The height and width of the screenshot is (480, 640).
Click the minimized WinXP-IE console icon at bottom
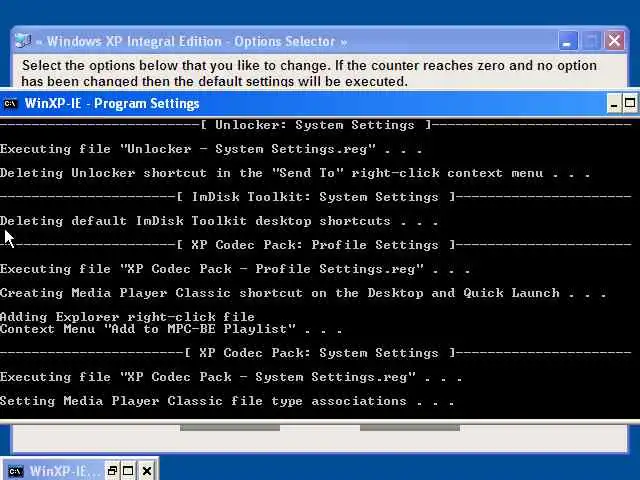coord(16,471)
